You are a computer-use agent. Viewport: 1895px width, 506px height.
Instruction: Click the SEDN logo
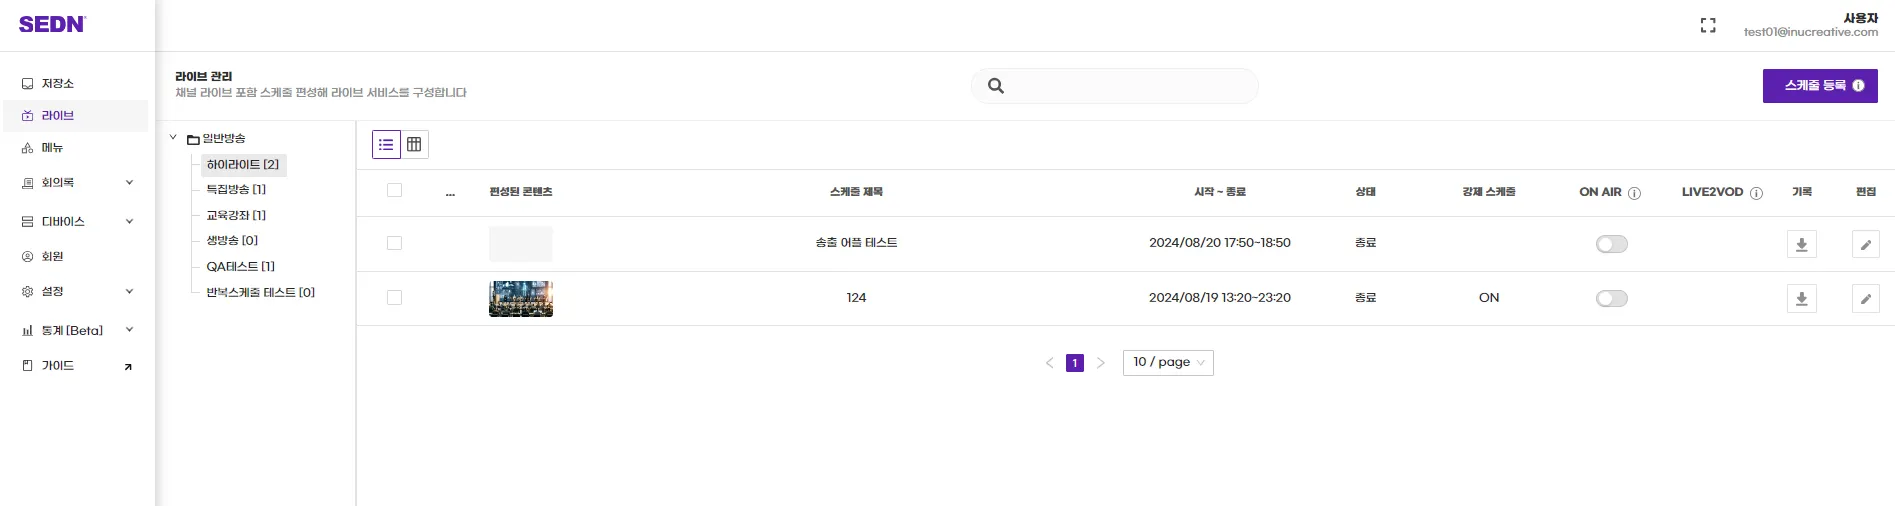[52, 25]
